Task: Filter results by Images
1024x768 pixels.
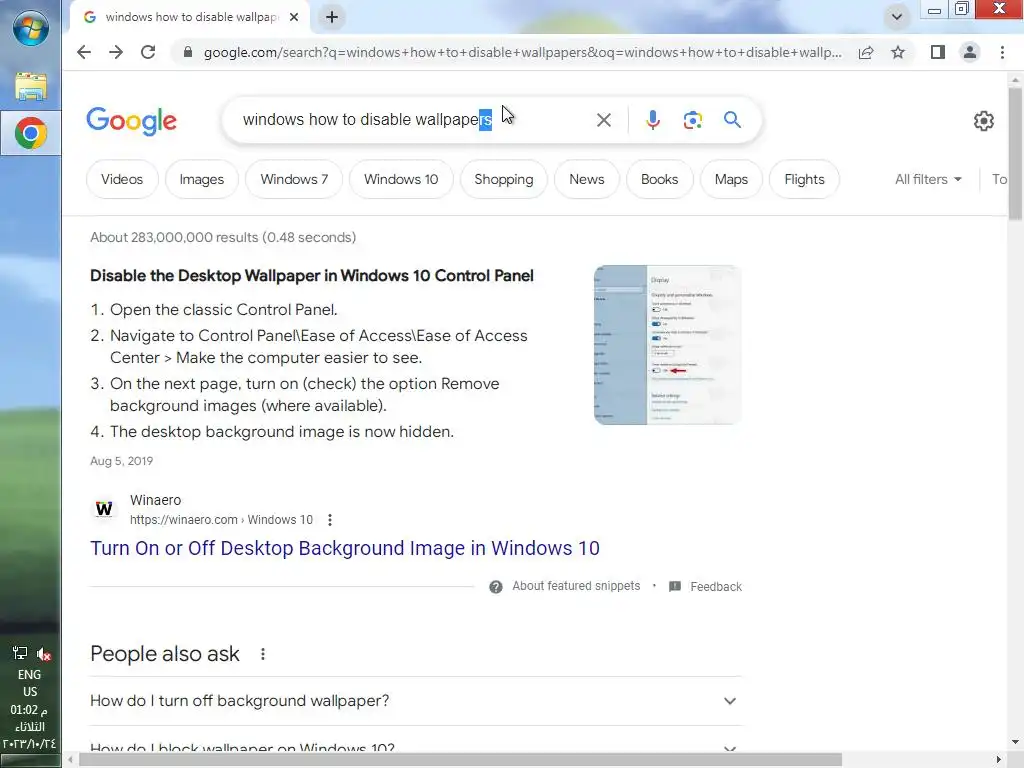Action: click(202, 180)
